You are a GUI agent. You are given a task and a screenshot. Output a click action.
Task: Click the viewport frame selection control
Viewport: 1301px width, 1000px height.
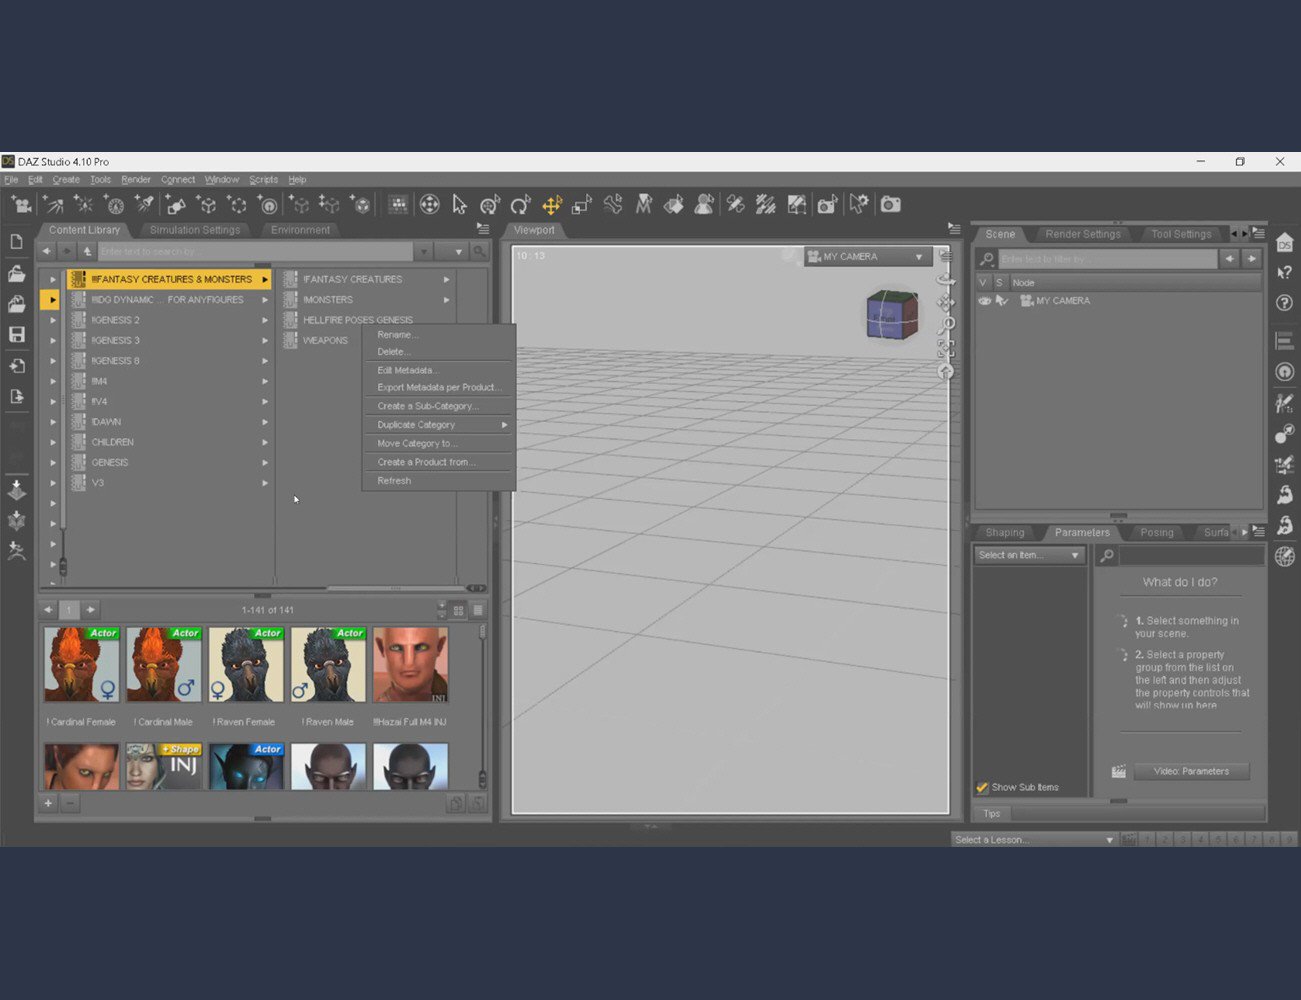coord(945,348)
